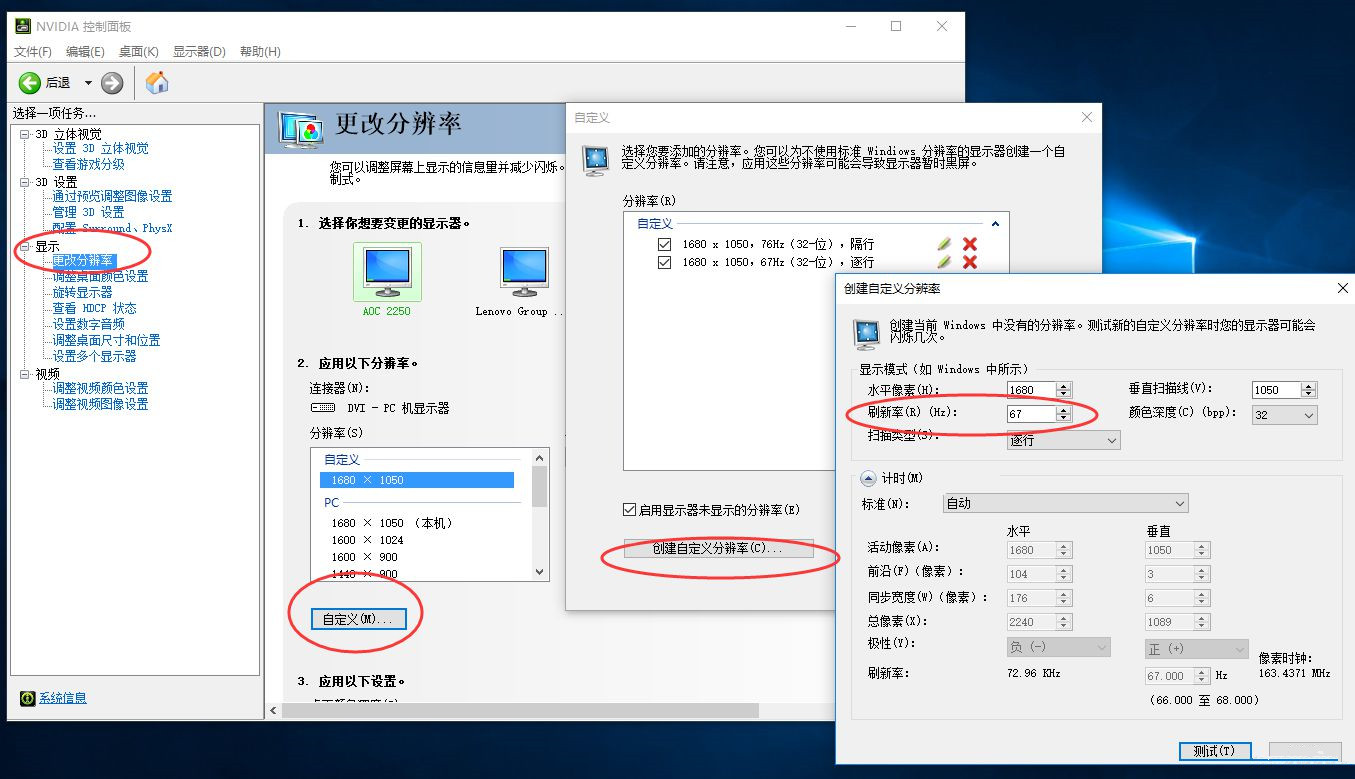
Task: Open the 显示器(D) menu
Action: (199, 51)
